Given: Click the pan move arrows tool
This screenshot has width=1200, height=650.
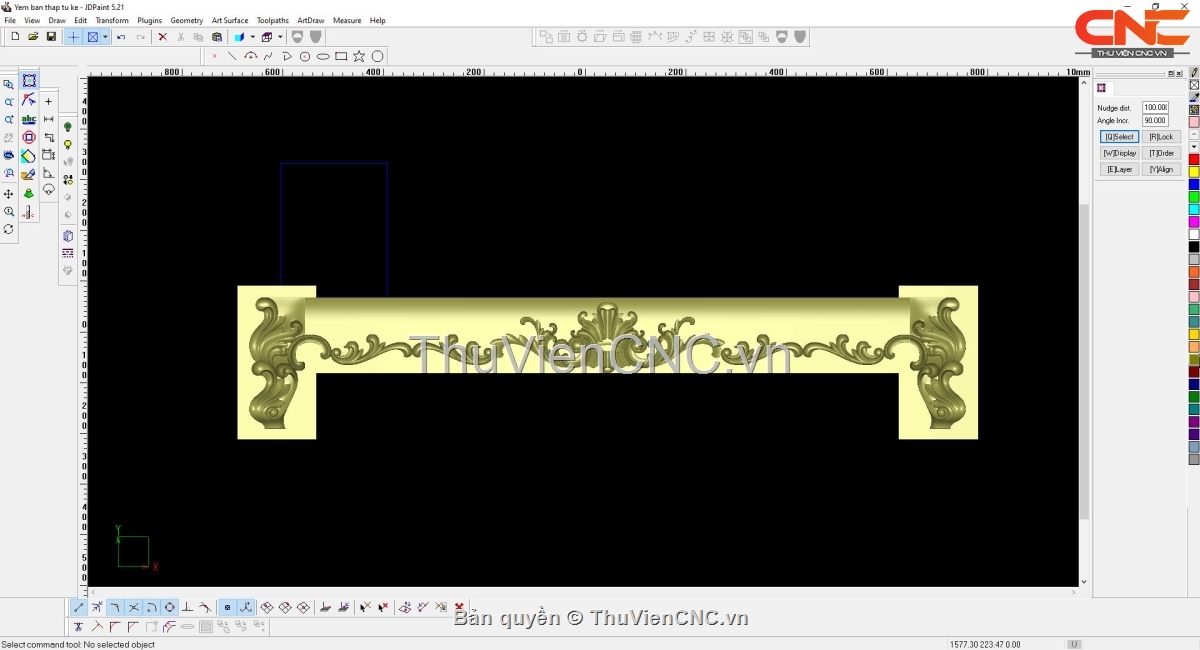Looking at the screenshot, I should 9,194.
